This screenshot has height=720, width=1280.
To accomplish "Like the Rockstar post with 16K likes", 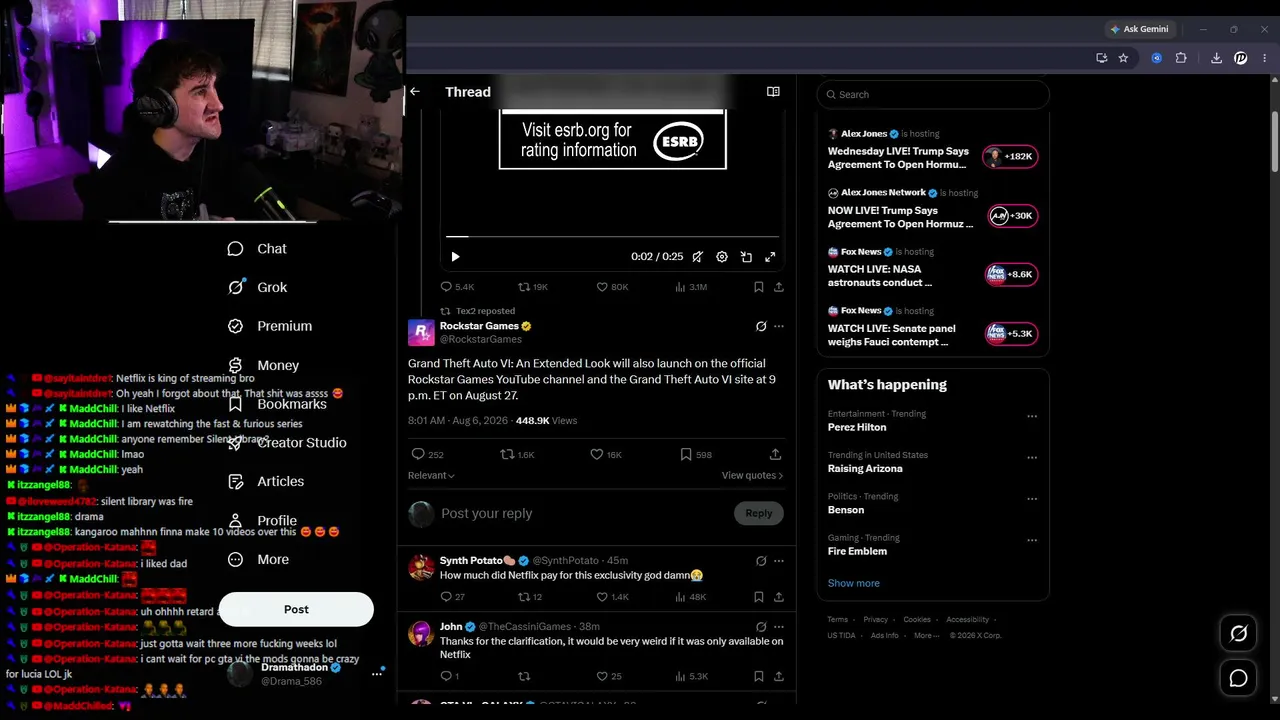I will (606, 454).
